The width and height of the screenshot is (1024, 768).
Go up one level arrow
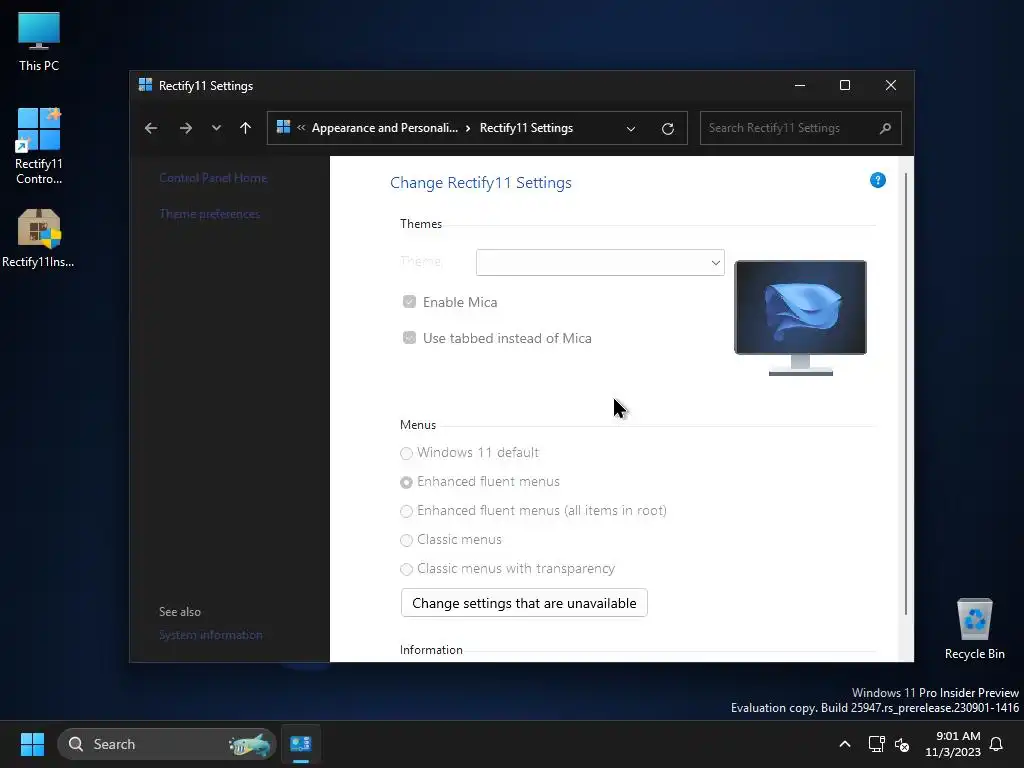pyautogui.click(x=246, y=128)
